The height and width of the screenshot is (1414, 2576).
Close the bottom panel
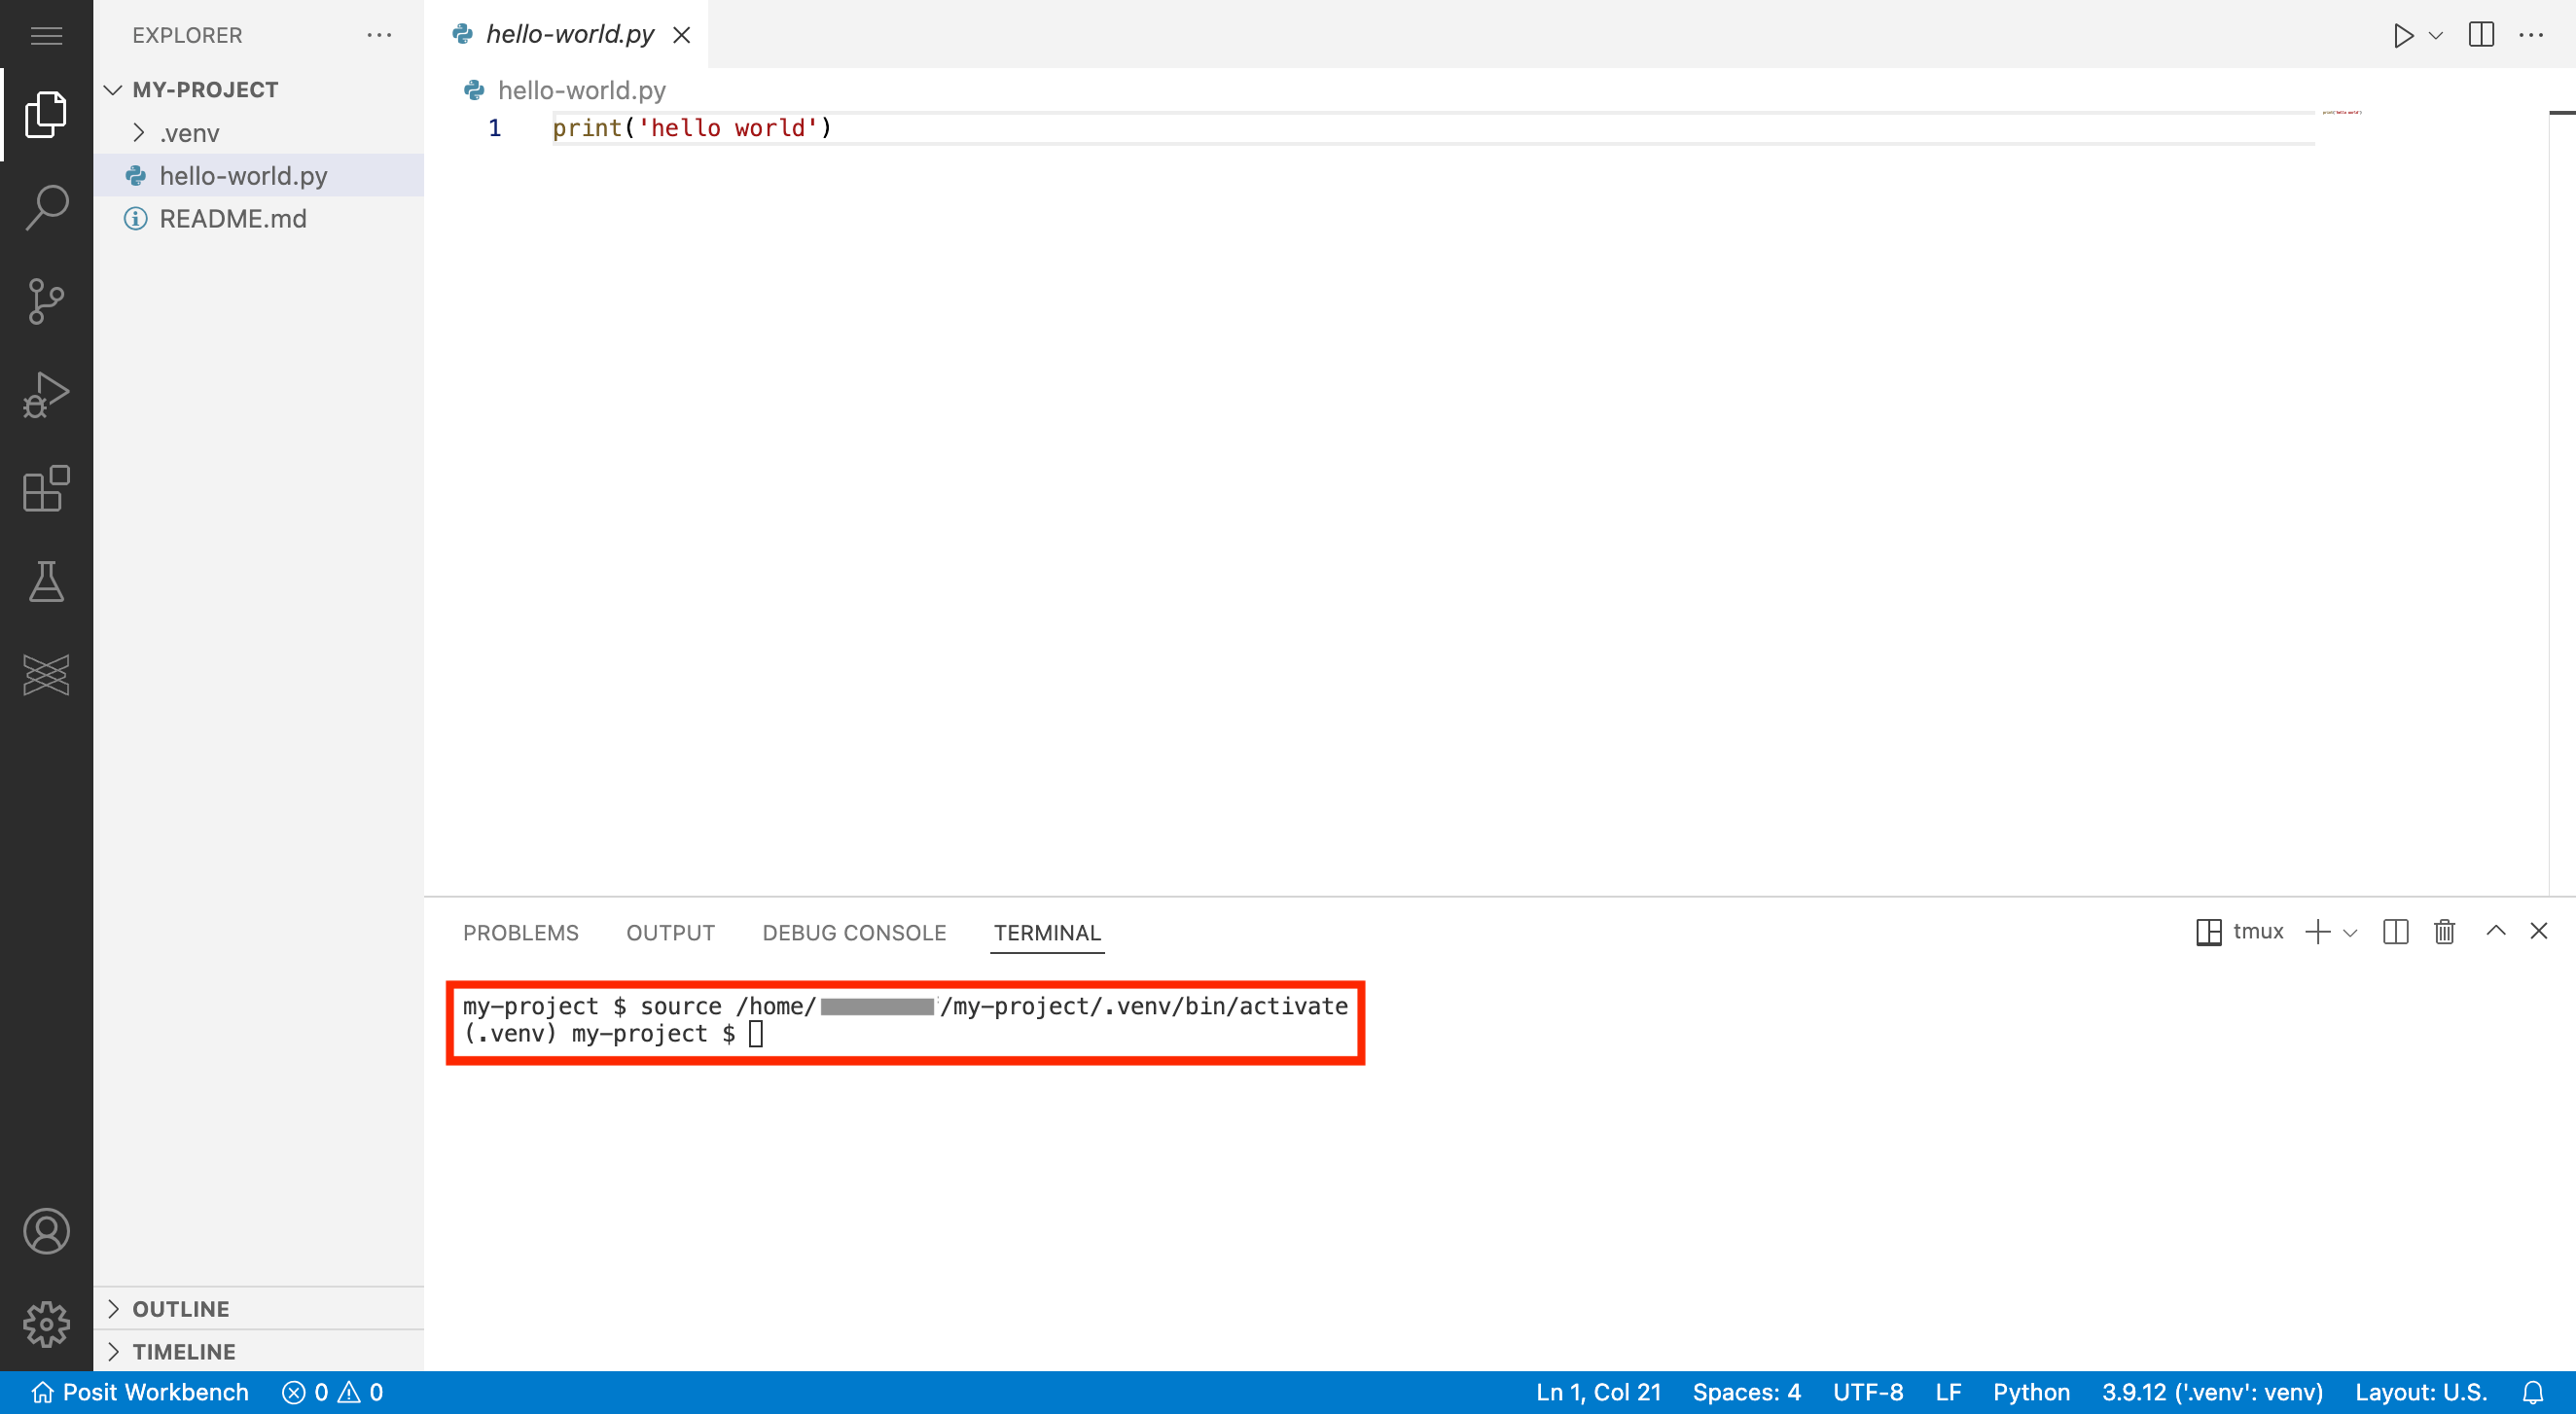pyautogui.click(x=2538, y=931)
